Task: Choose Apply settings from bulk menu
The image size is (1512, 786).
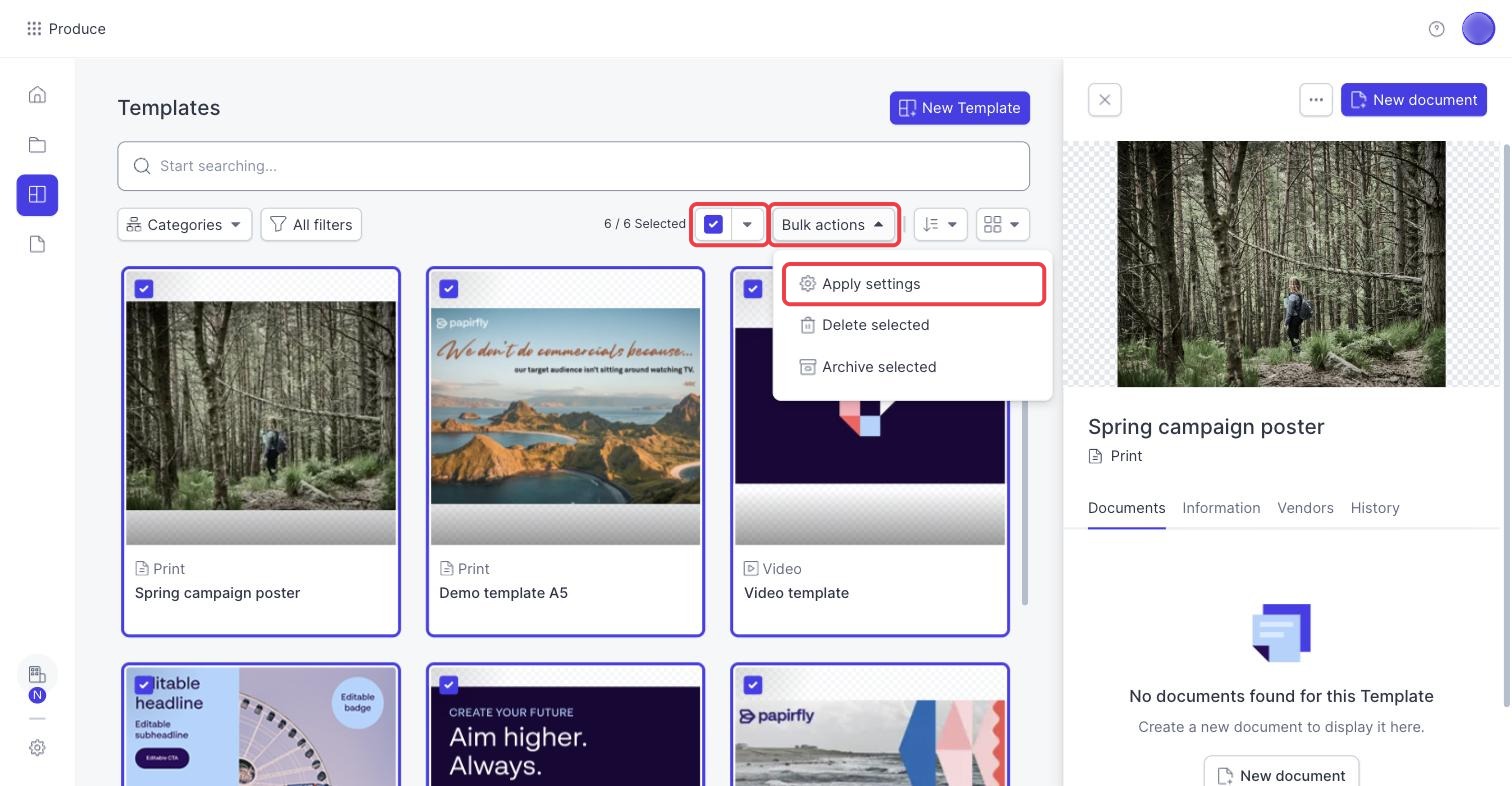Action: click(913, 284)
